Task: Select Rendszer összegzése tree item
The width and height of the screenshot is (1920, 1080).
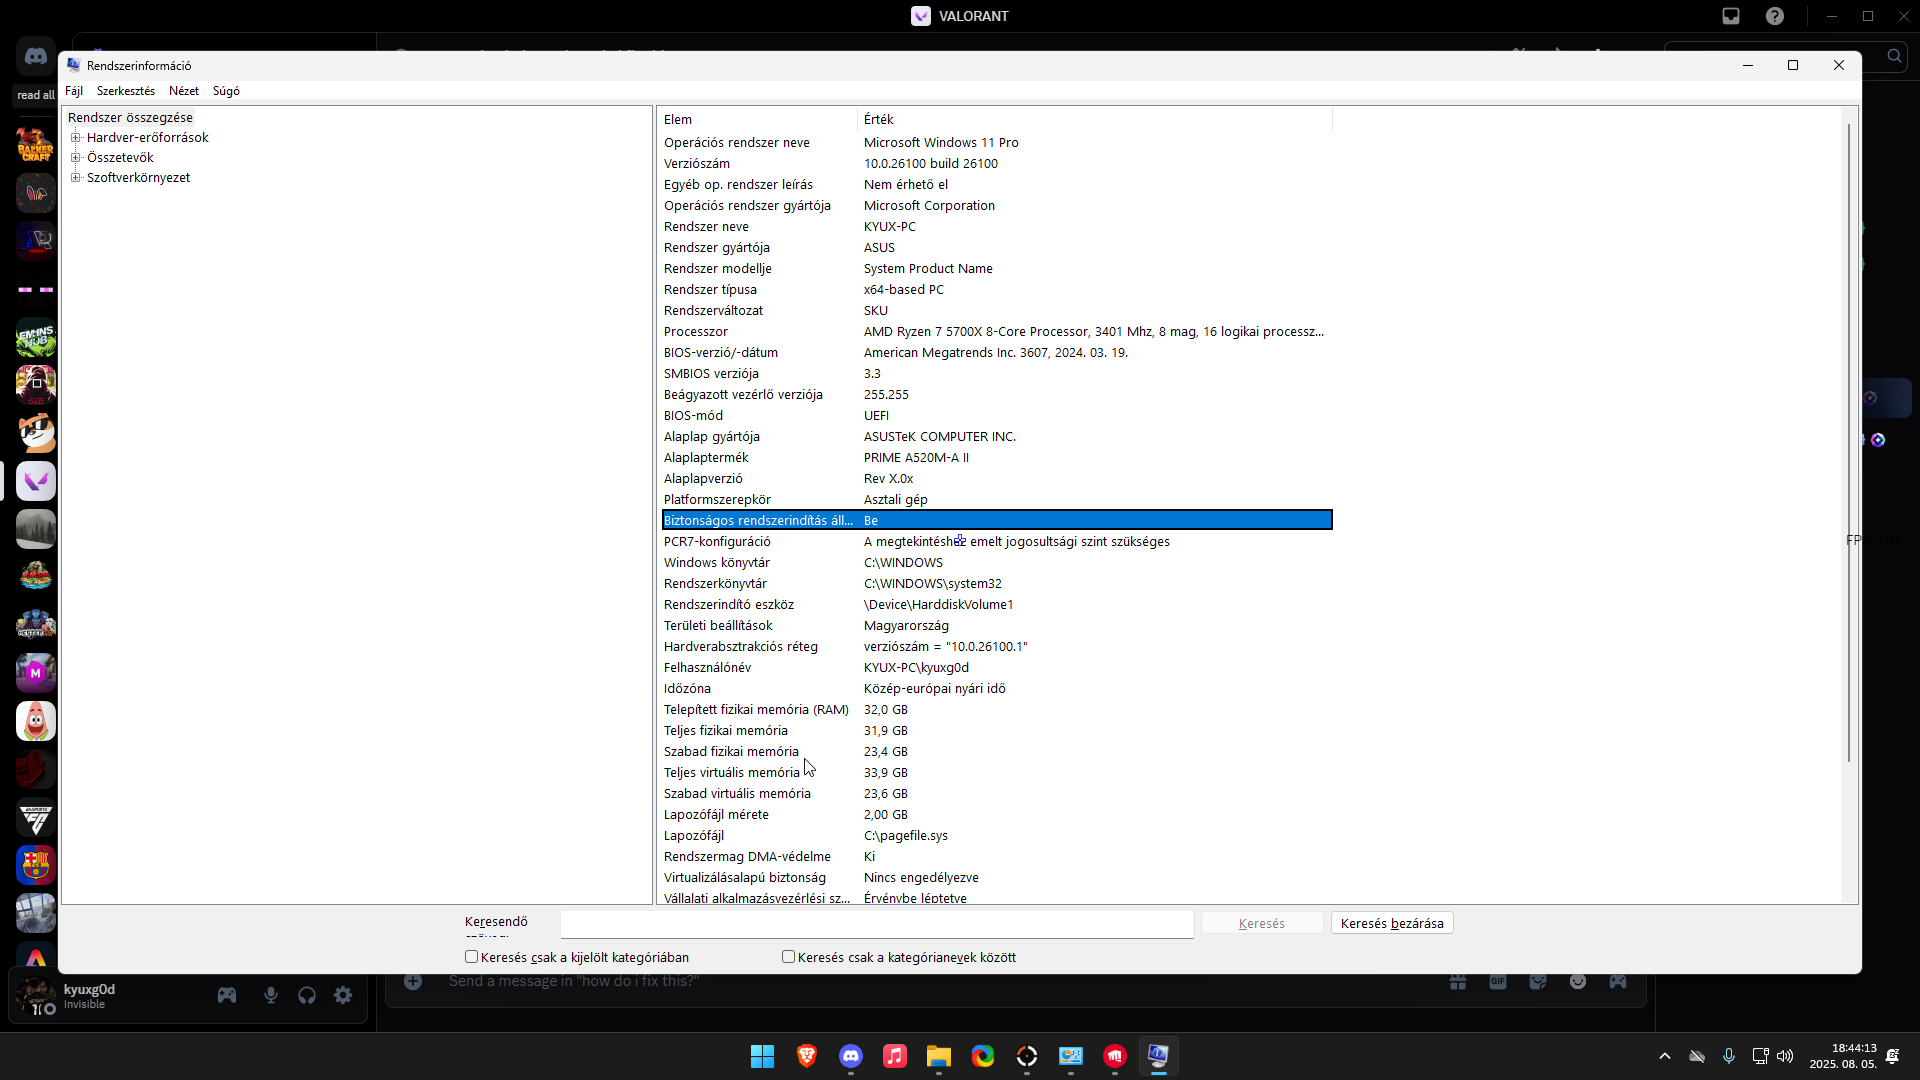Action: point(130,118)
